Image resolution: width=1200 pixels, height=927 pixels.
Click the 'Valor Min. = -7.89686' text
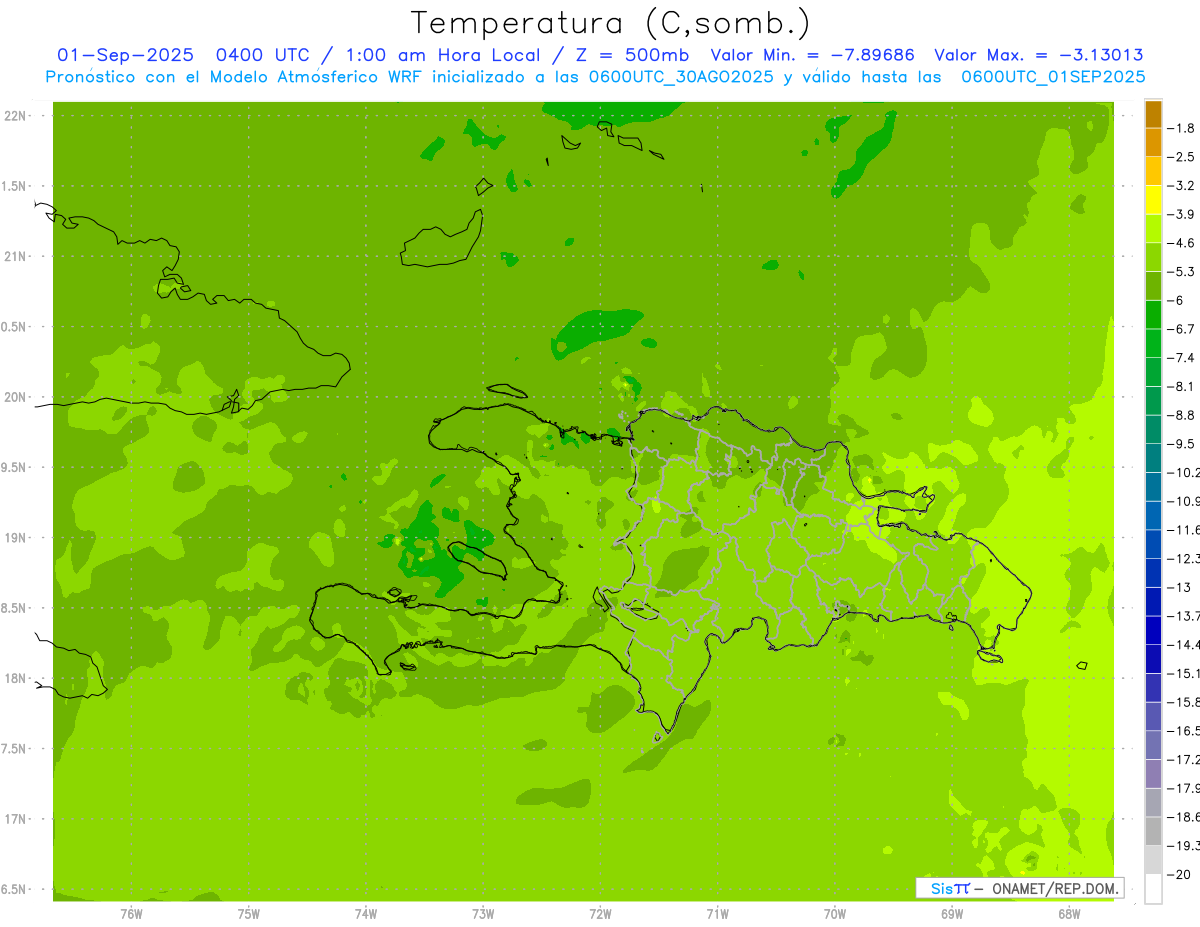point(812,55)
